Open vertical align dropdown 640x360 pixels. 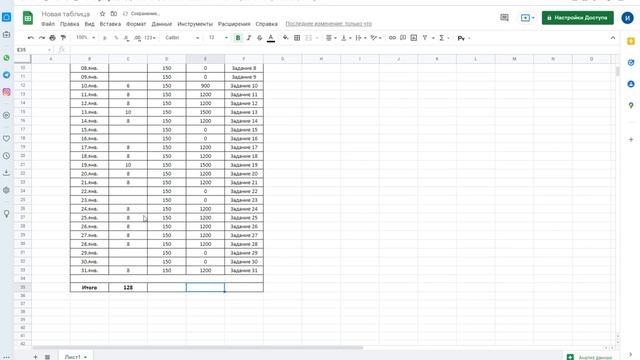(x=346, y=38)
